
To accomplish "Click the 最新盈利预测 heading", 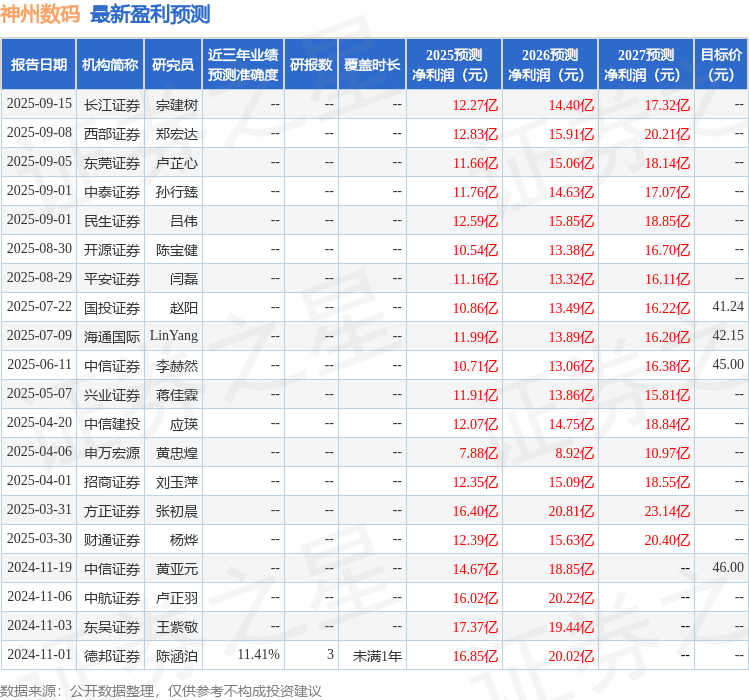I will 150,14.
